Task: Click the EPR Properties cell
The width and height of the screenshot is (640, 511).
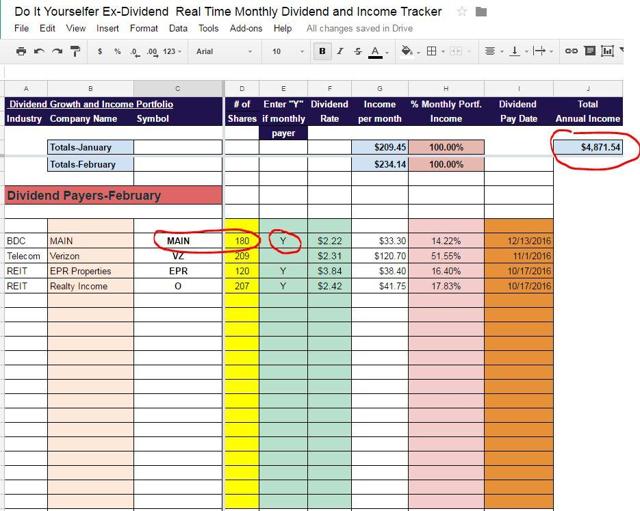Action: (x=90, y=271)
